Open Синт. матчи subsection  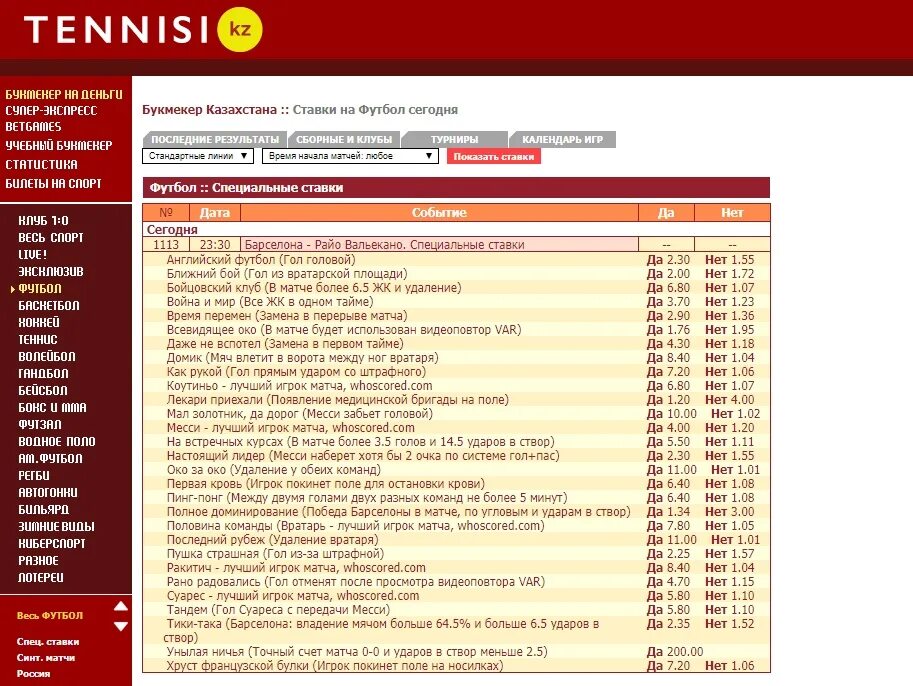pos(46,657)
